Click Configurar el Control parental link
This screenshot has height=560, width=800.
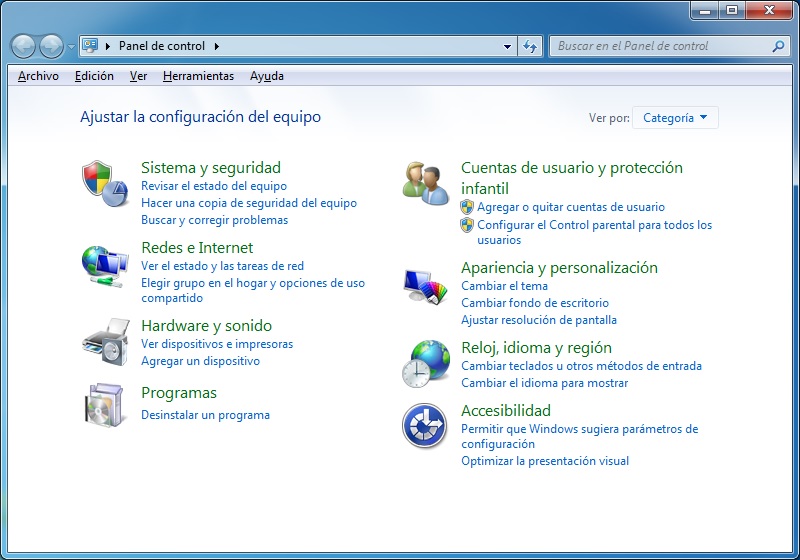click(594, 232)
